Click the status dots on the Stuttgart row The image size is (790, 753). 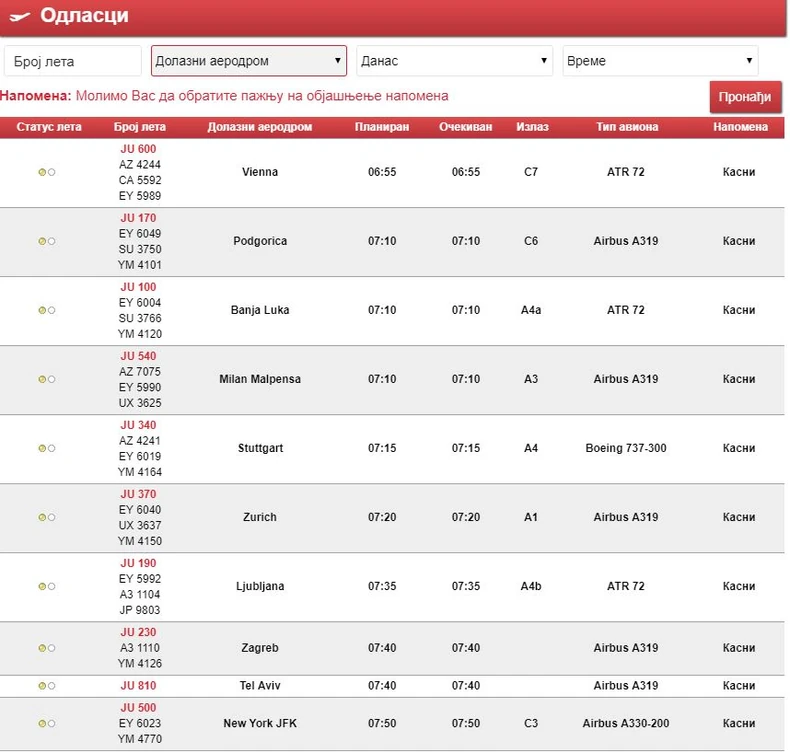click(x=46, y=448)
